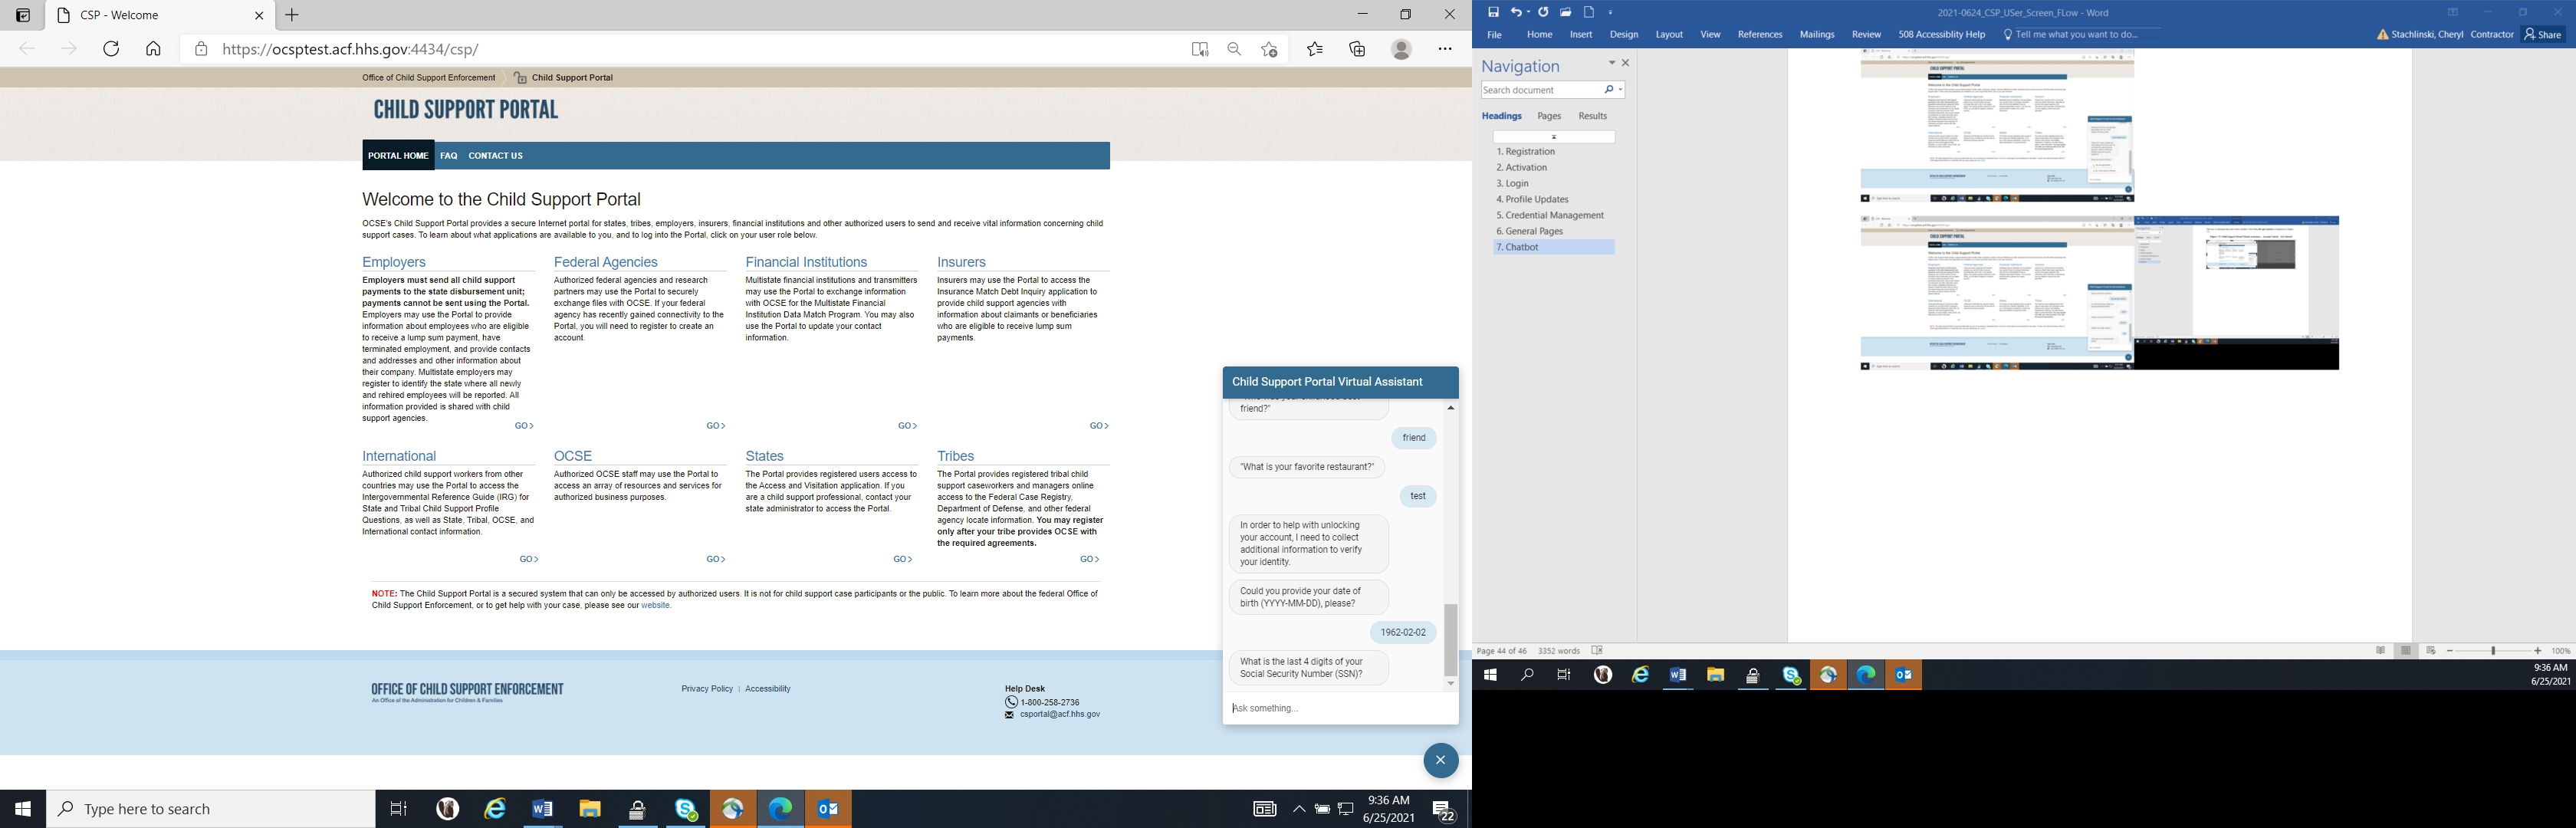The width and height of the screenshot is (2576, 828).
Task: Click the Outlook icon in taskbar
Action: click(828, 809)
